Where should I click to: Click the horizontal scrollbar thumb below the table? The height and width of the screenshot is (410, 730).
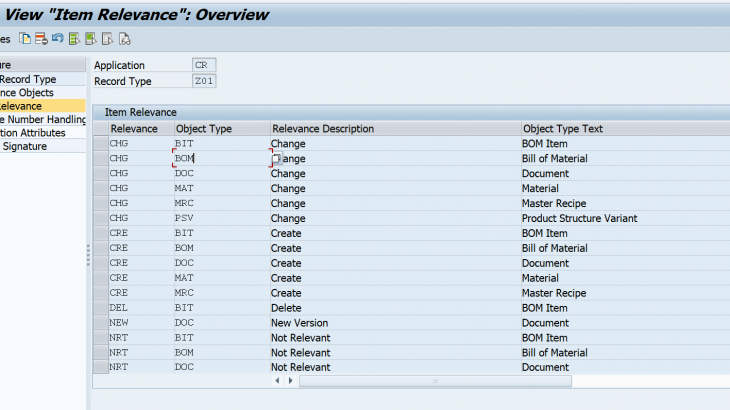pyautogui.click(x=435, y=381)
